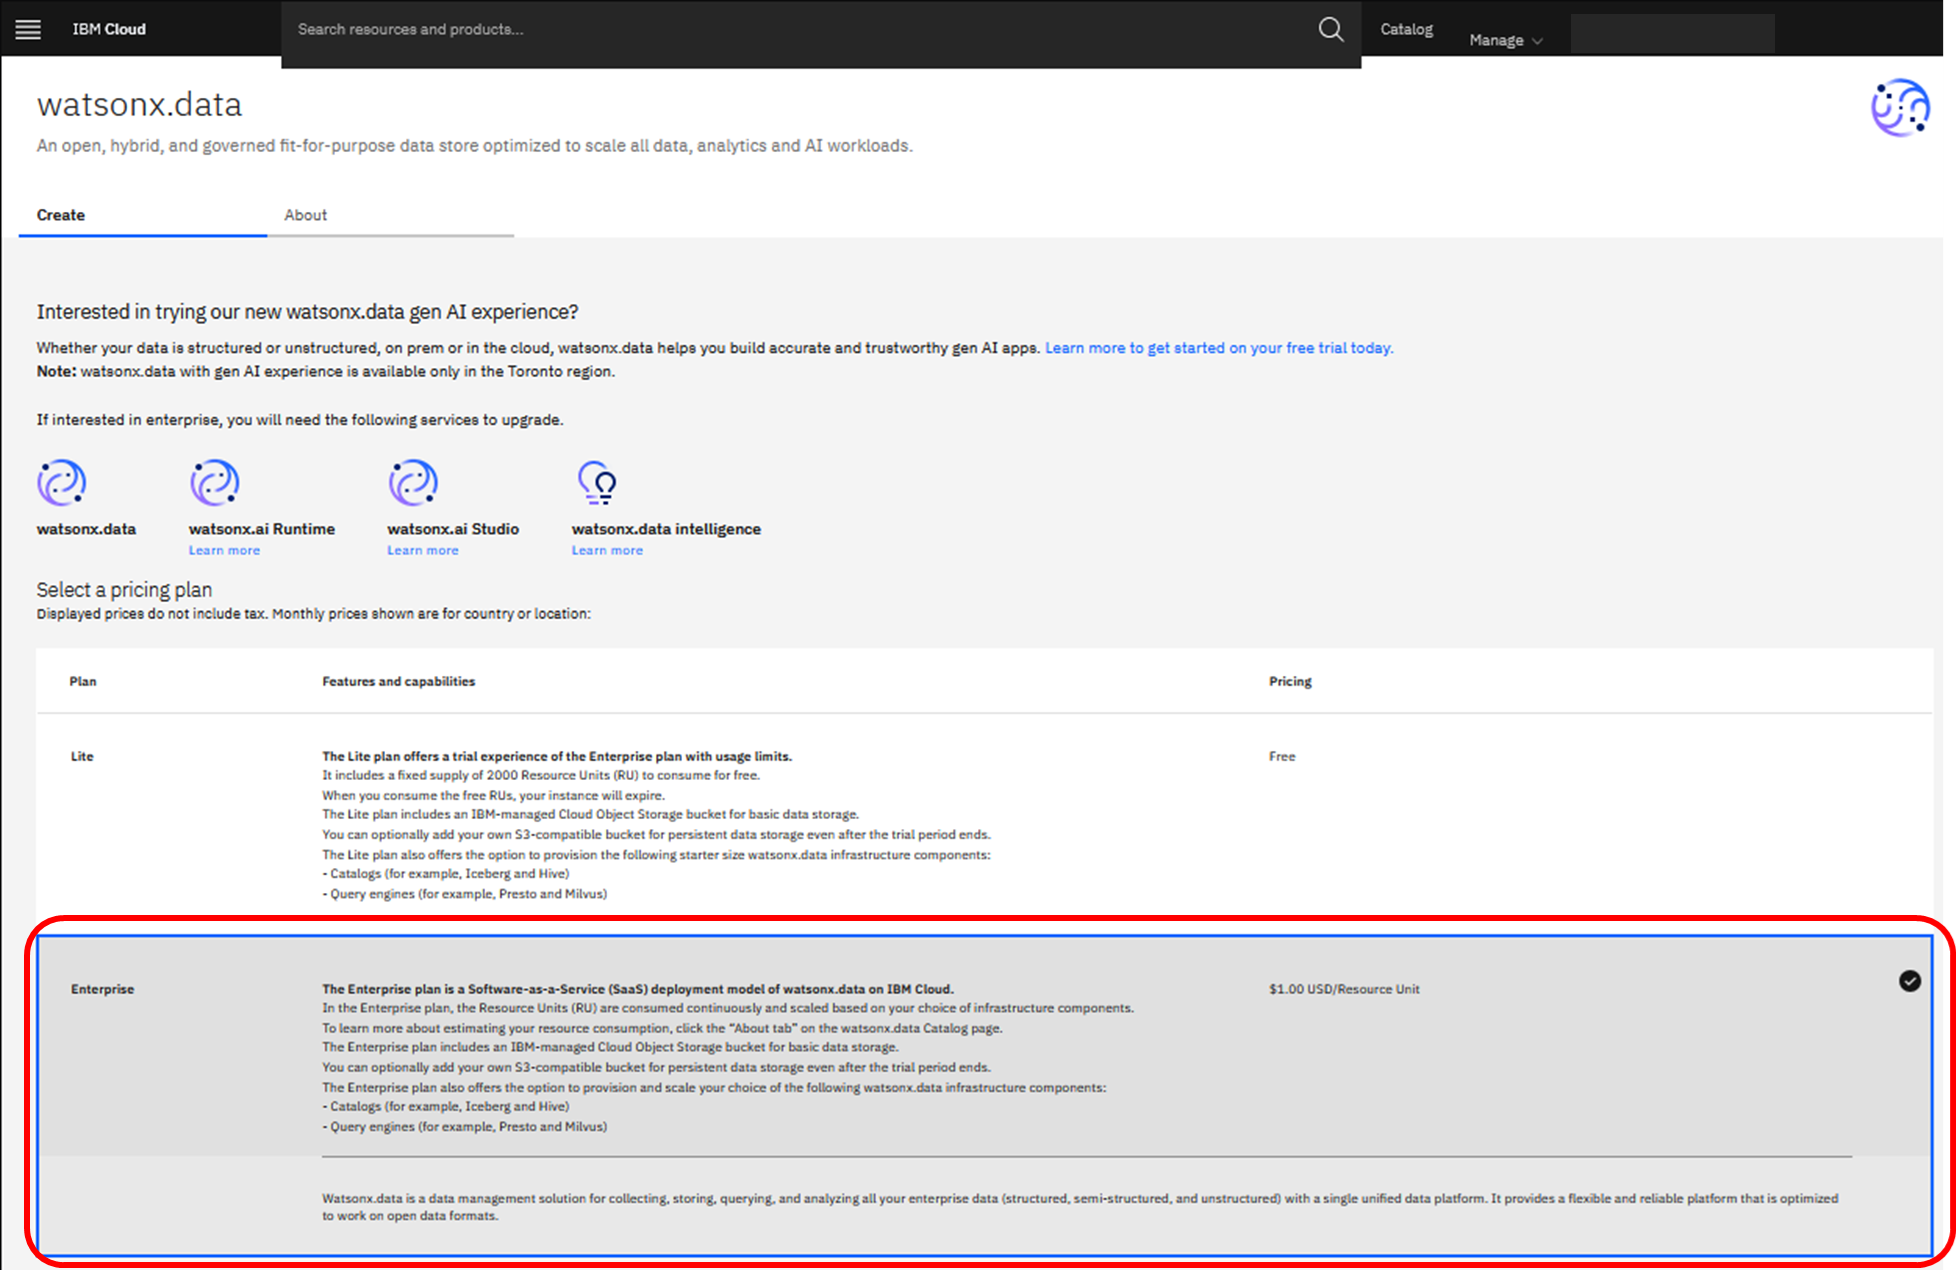Screen dimensions: 1956x1270
Task: Open Learn more under watsonx.ai Runtime
Action: coord(224,550)
